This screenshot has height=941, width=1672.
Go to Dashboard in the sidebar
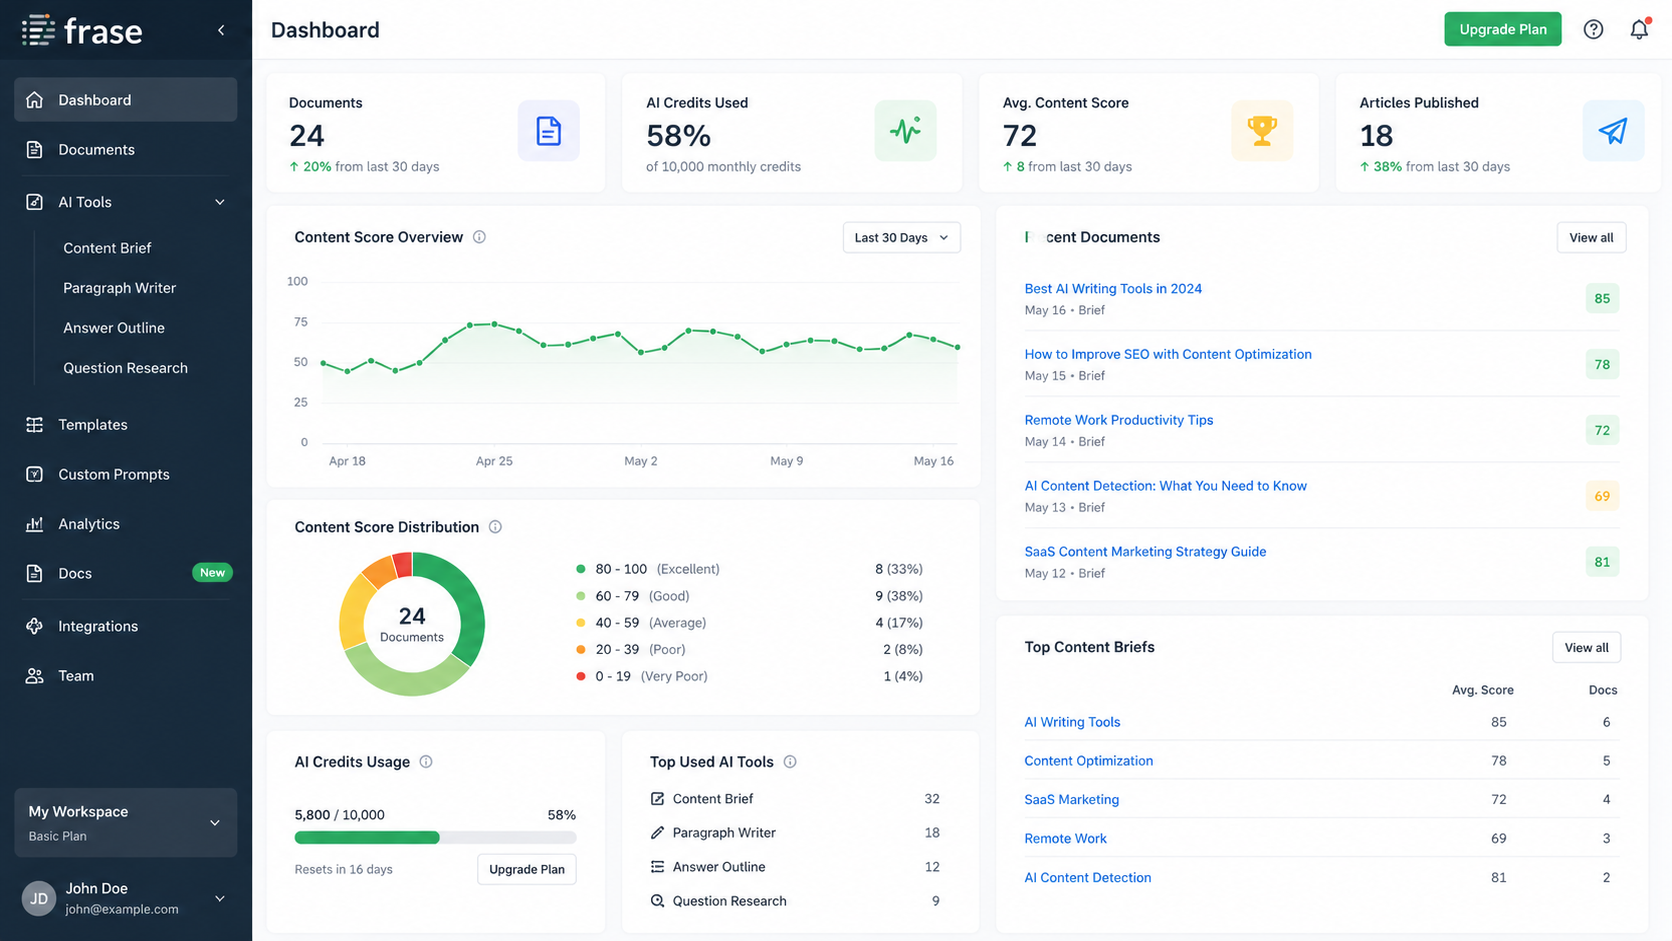(125, 100)
